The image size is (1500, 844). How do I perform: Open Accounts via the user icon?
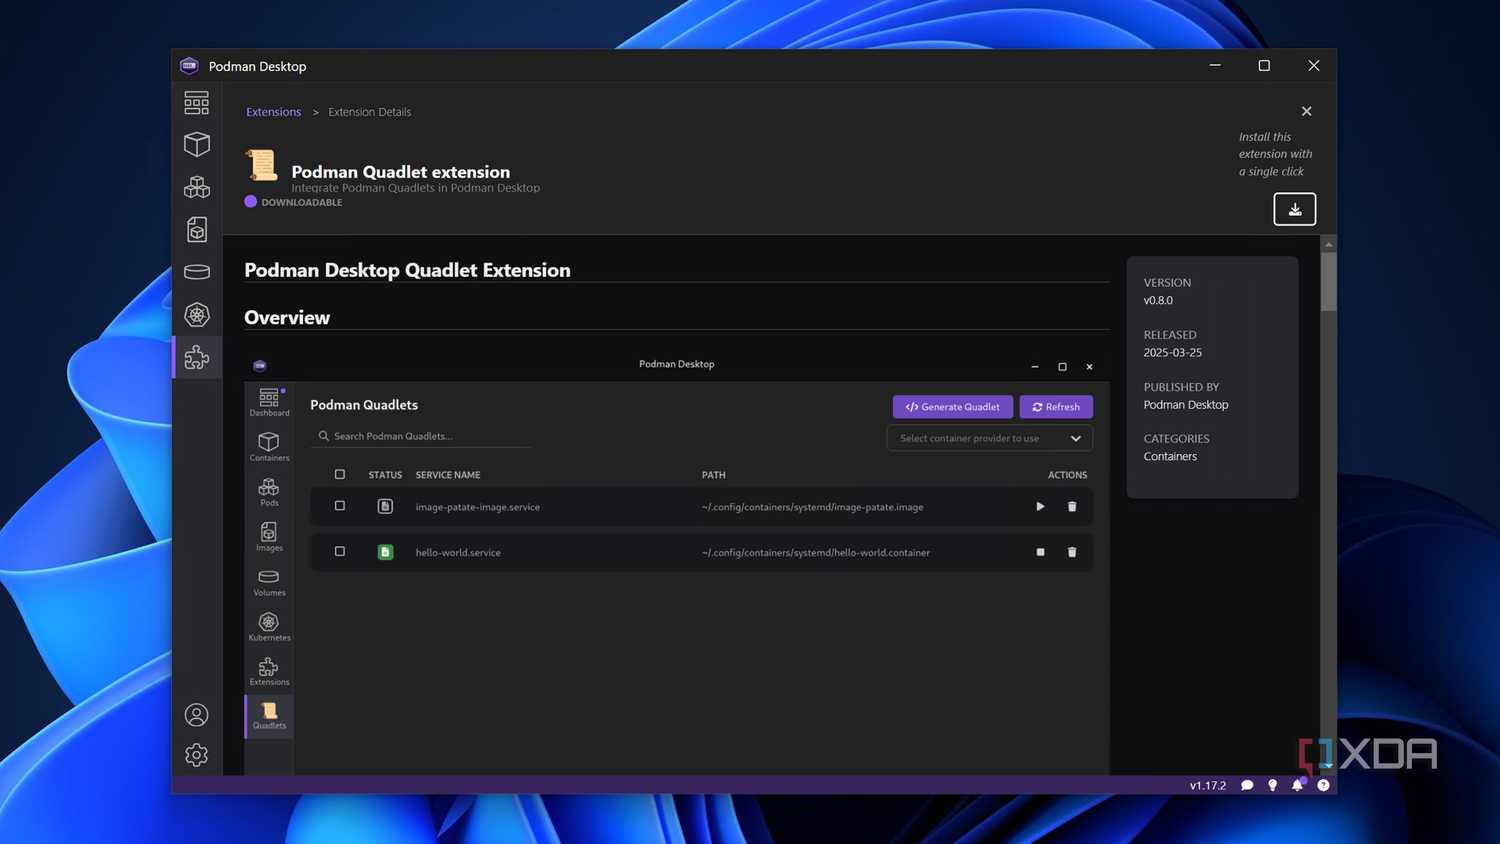[x=197, y=715]
